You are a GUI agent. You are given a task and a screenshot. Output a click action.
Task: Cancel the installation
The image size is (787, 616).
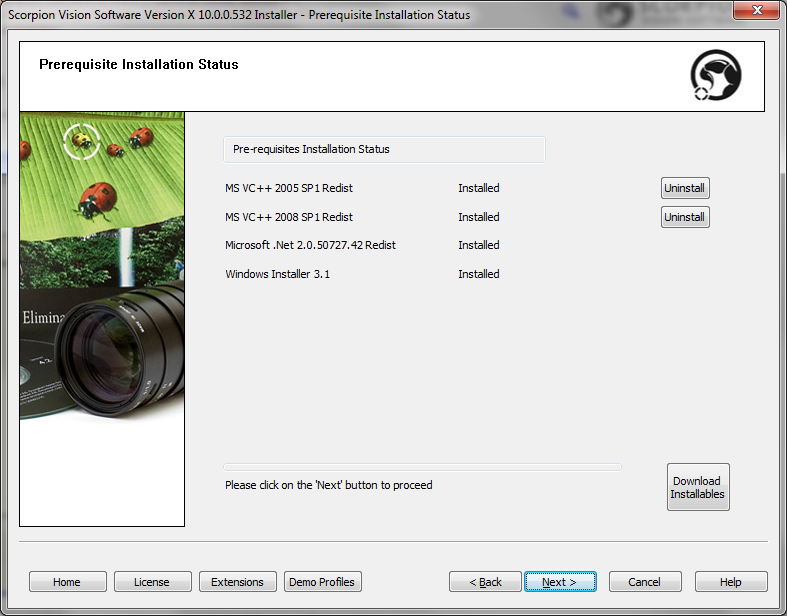click(x=645, y=582)
